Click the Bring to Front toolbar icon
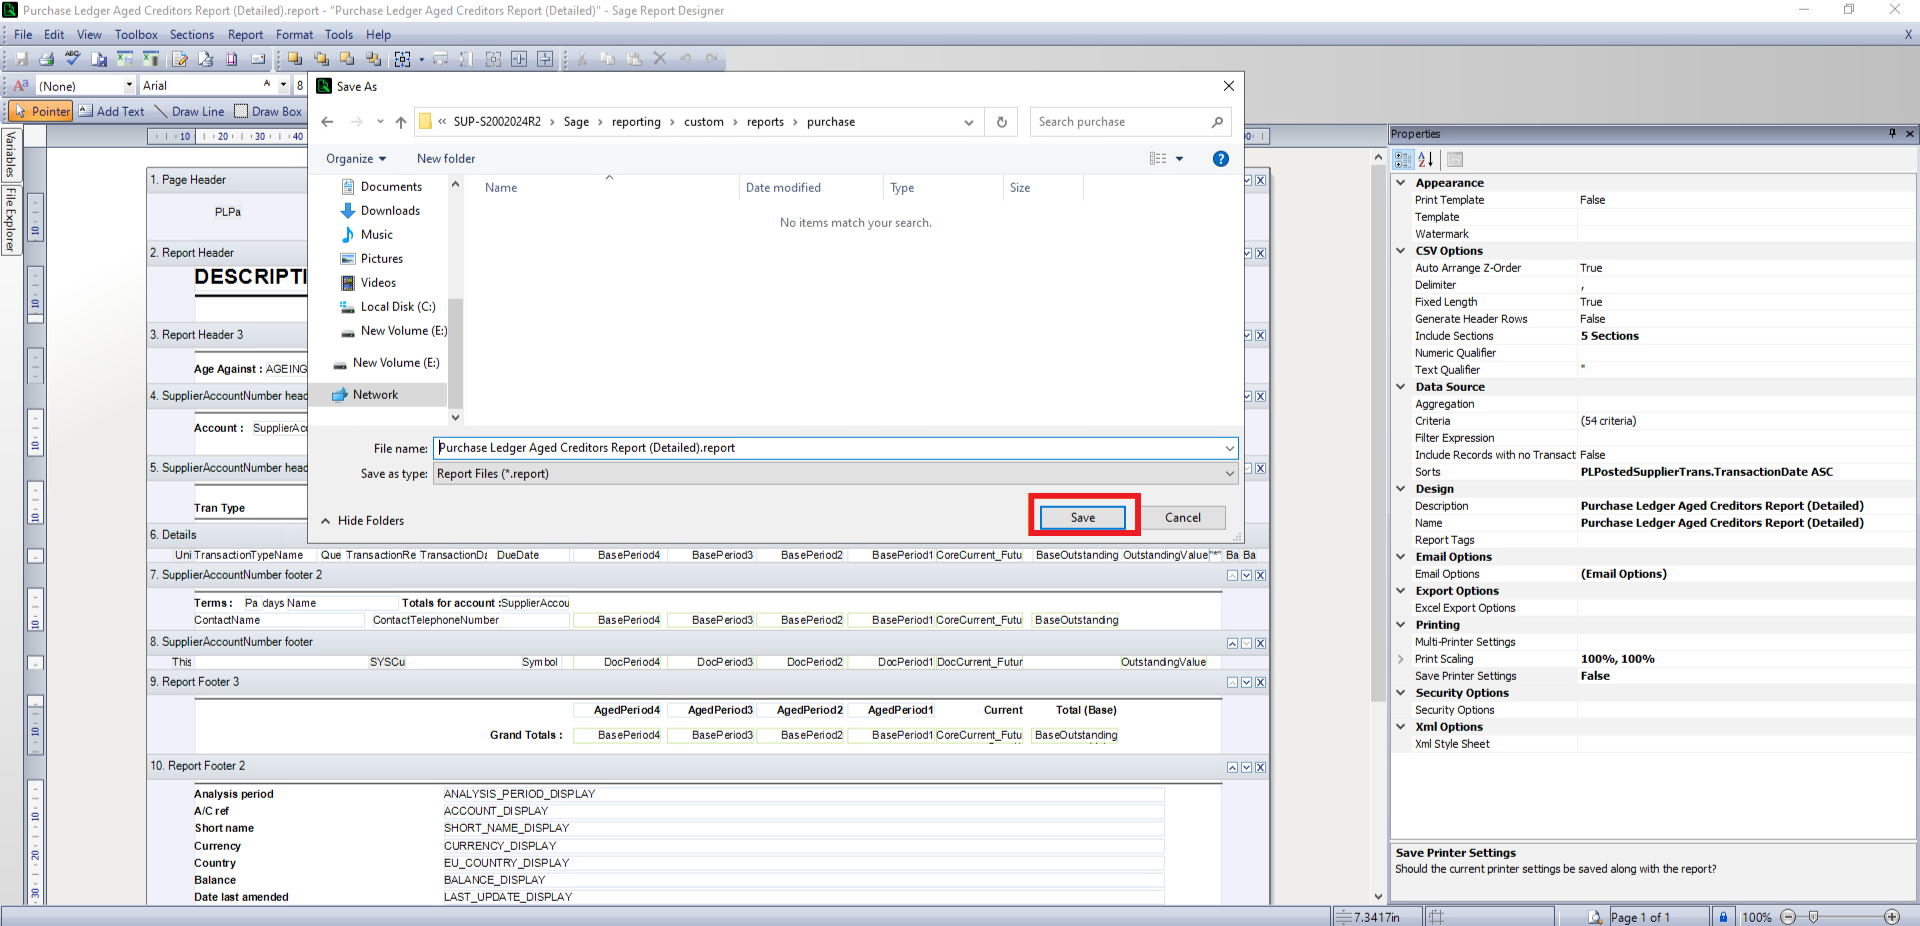This screenshot has height=926, width=1920. tap(295, 59)
